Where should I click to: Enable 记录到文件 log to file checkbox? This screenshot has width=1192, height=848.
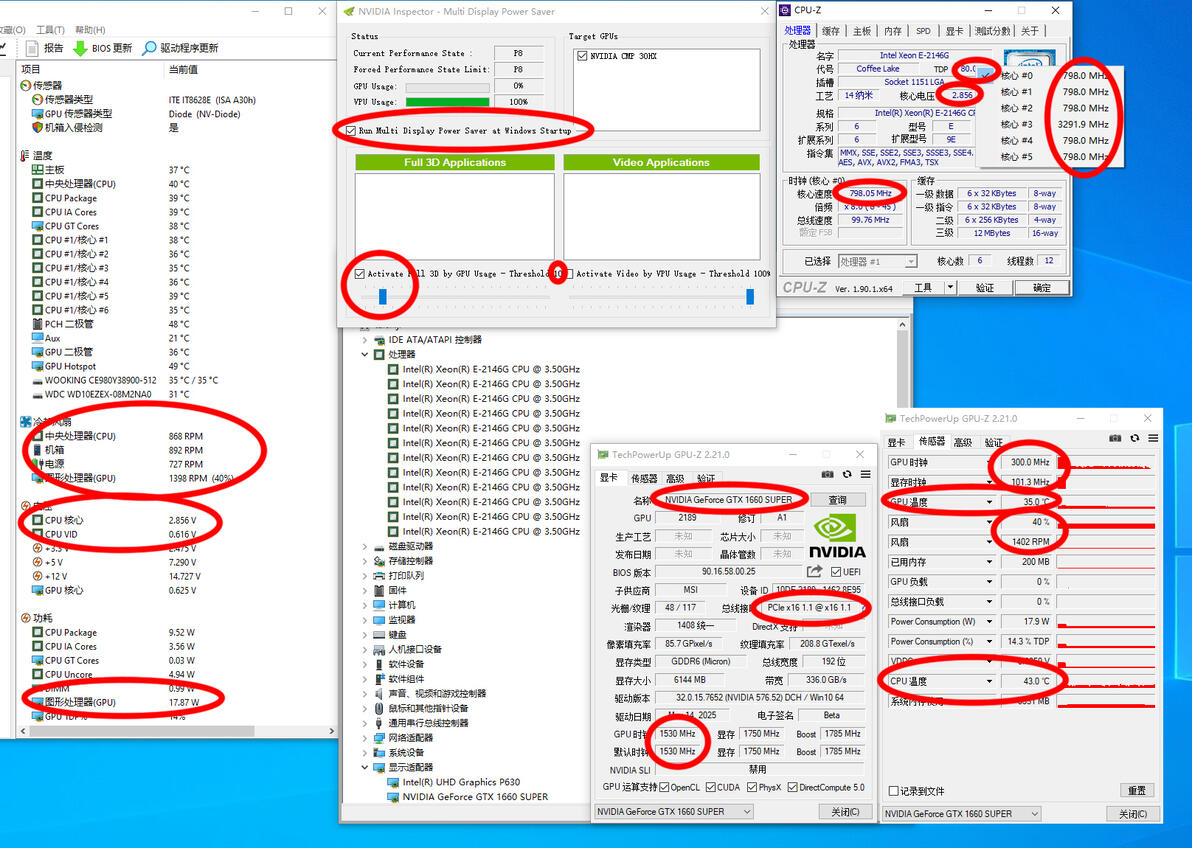pyautogui.click(x=894, y=791)
